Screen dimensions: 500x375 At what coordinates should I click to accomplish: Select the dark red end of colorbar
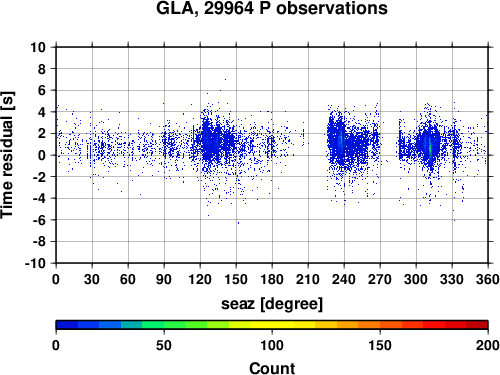[477, 324]
